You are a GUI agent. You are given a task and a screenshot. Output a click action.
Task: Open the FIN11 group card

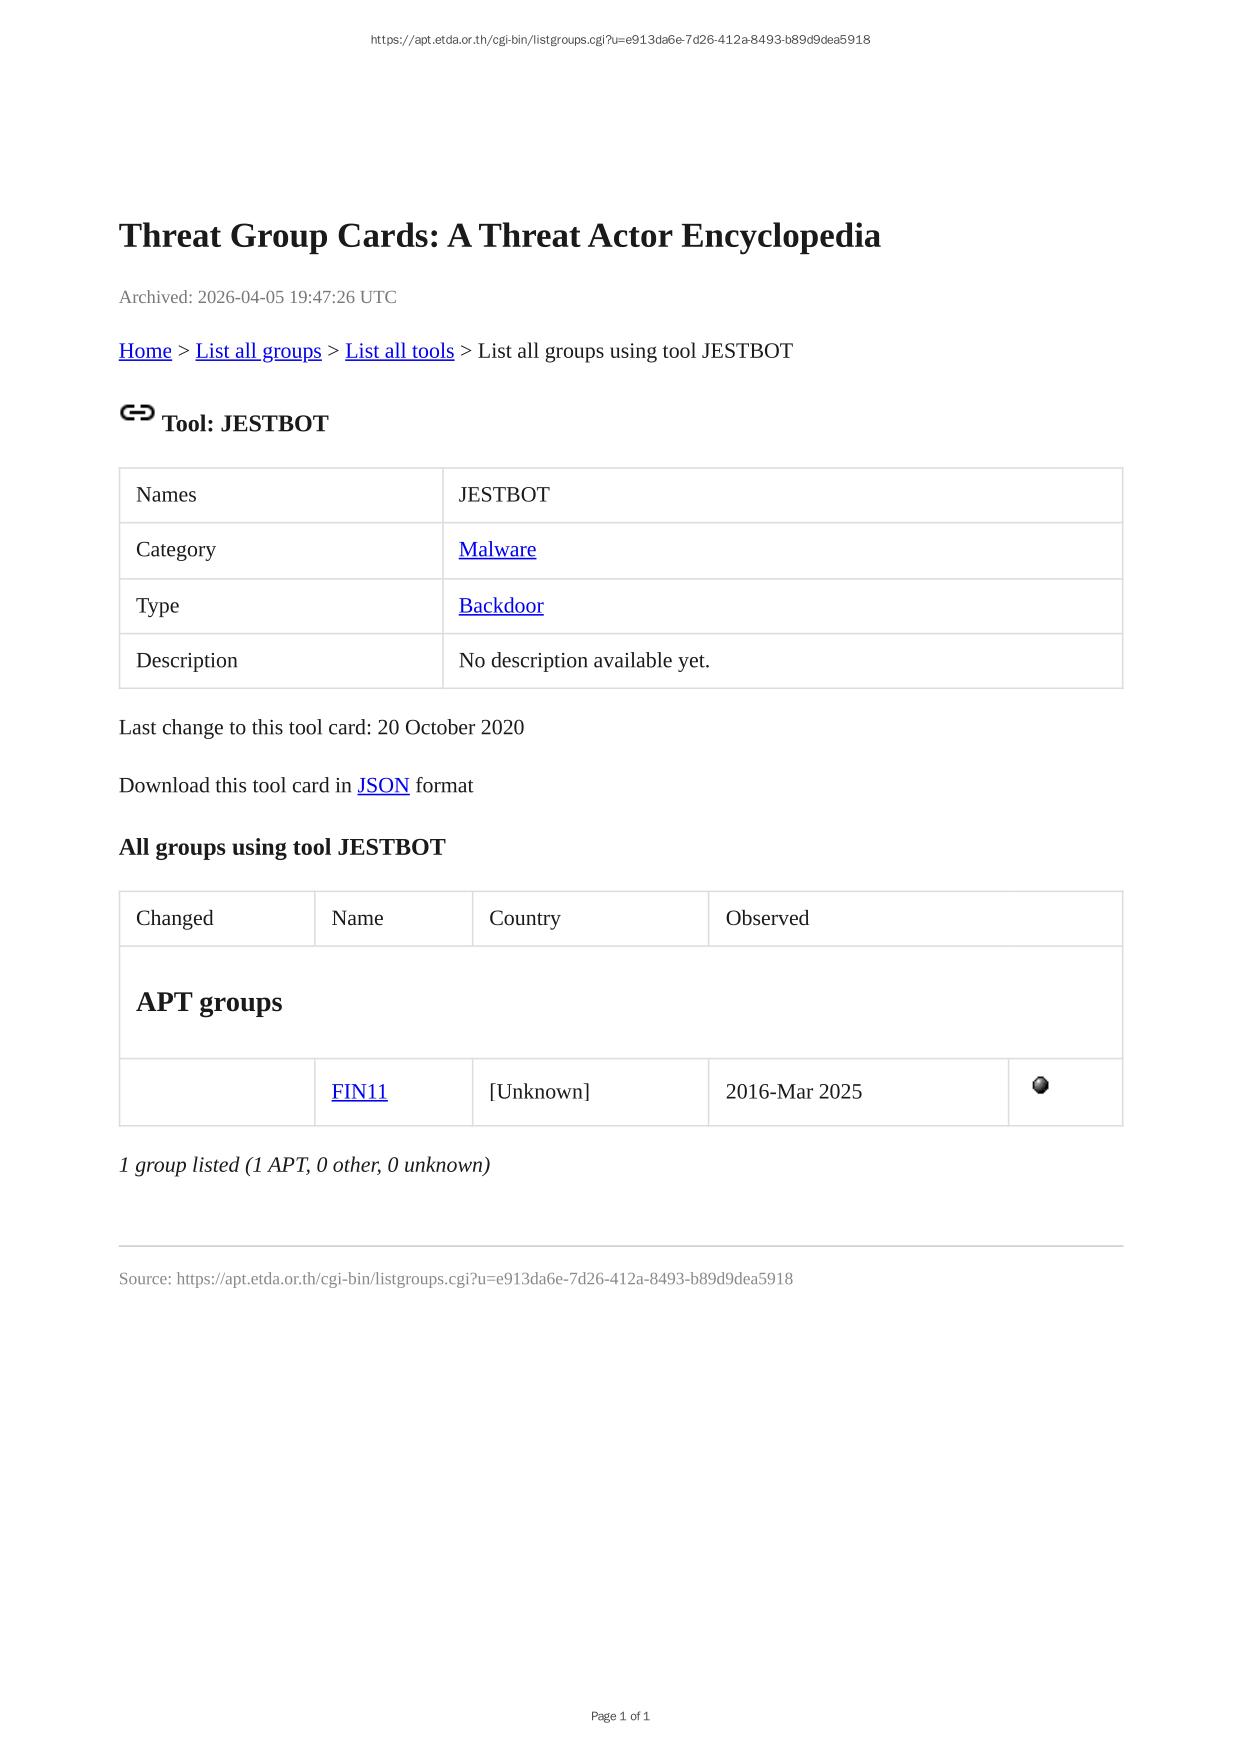[x=359, y=1091]
